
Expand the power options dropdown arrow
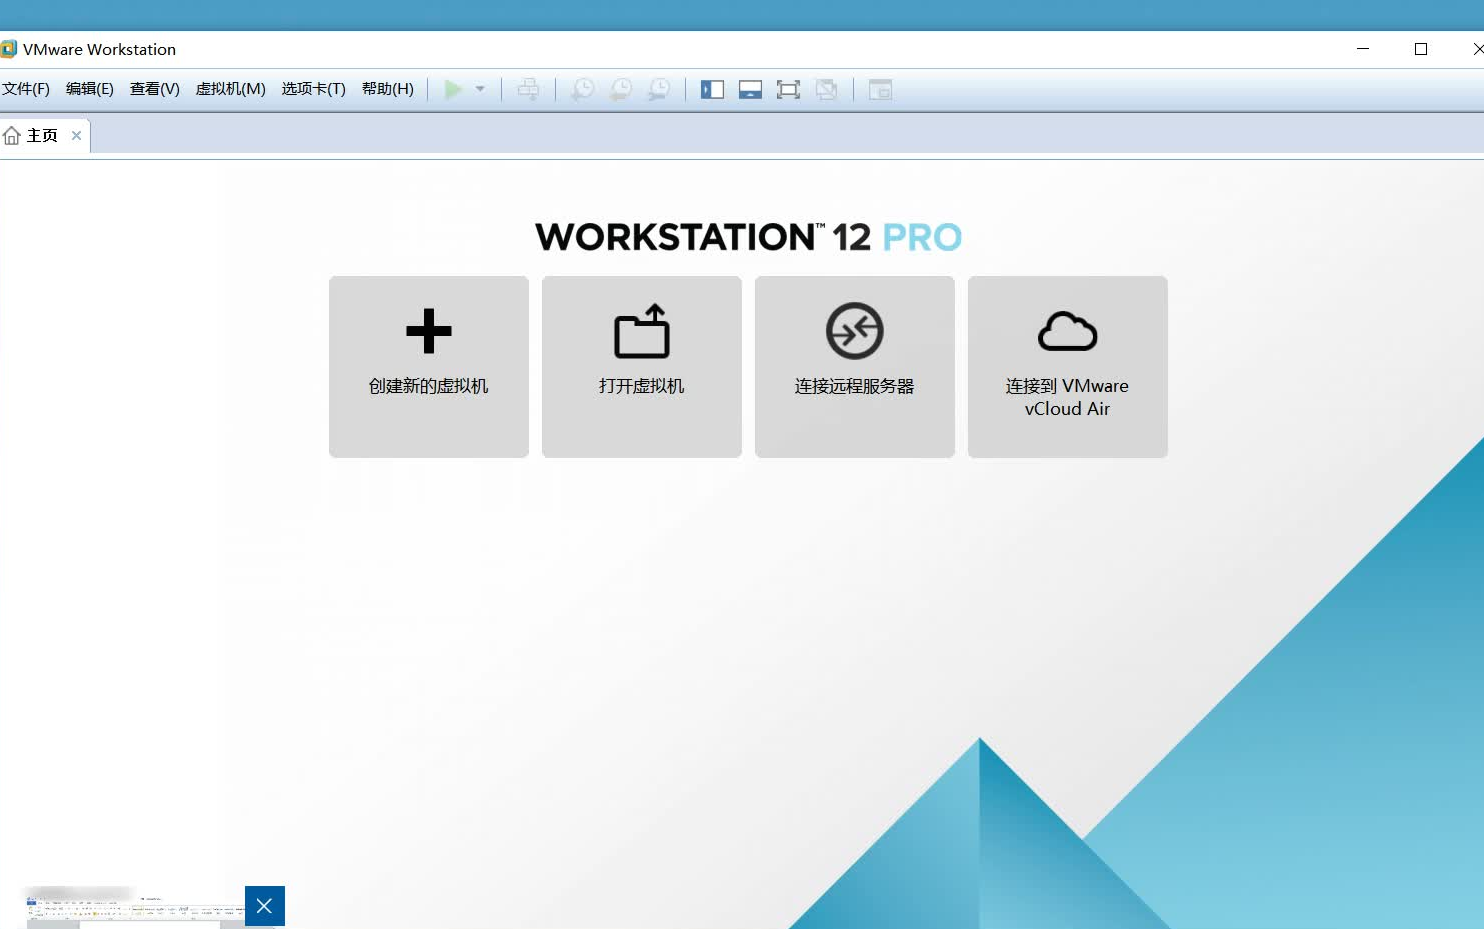click(480, 90)
